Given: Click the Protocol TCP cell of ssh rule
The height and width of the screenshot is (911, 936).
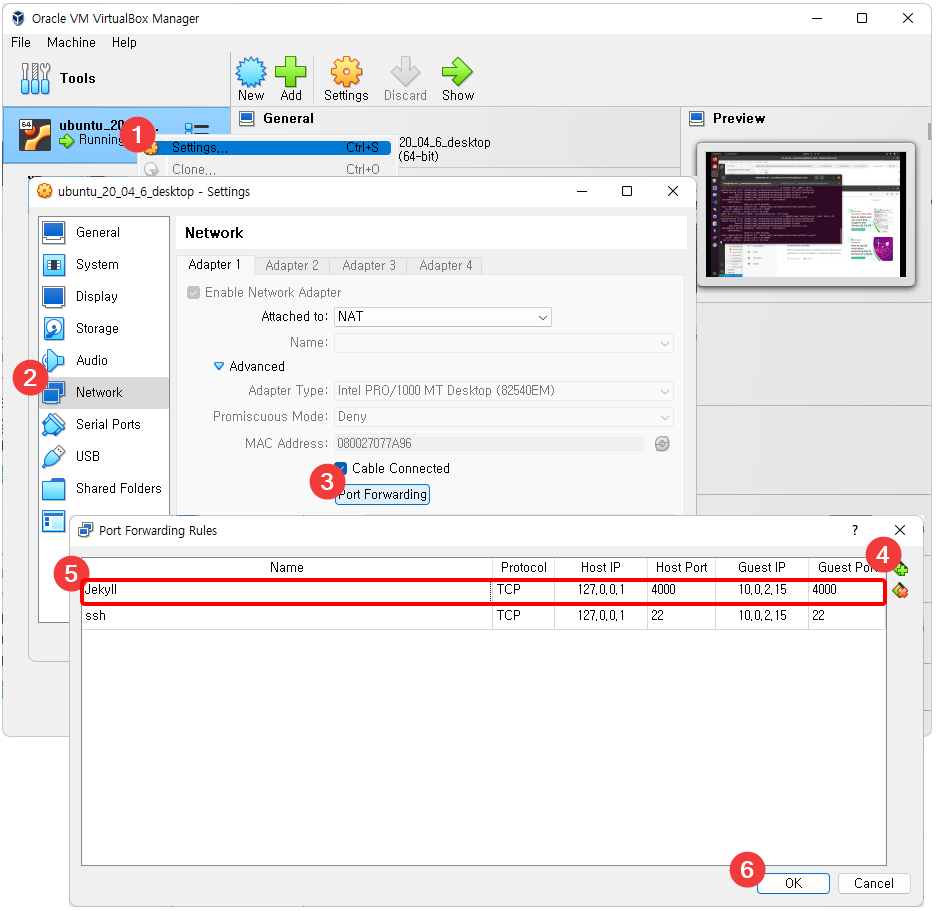Looking at the screenshot, I should point(524,616).
